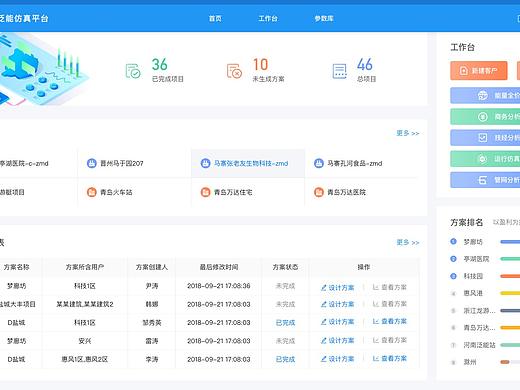Sort by 方案名称 column header

pyautogui.click(x=16, y=267)
